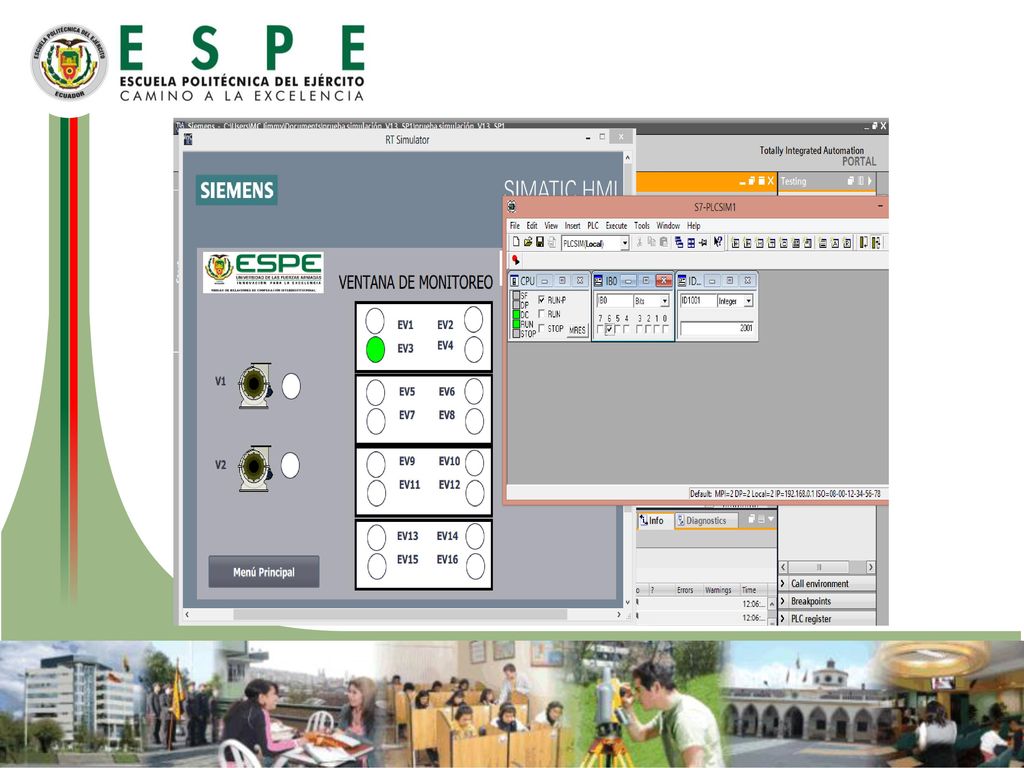Click the last icon on PLCSIM toolbar
The image size is (1024, 768).
click(x=876, y=243)
